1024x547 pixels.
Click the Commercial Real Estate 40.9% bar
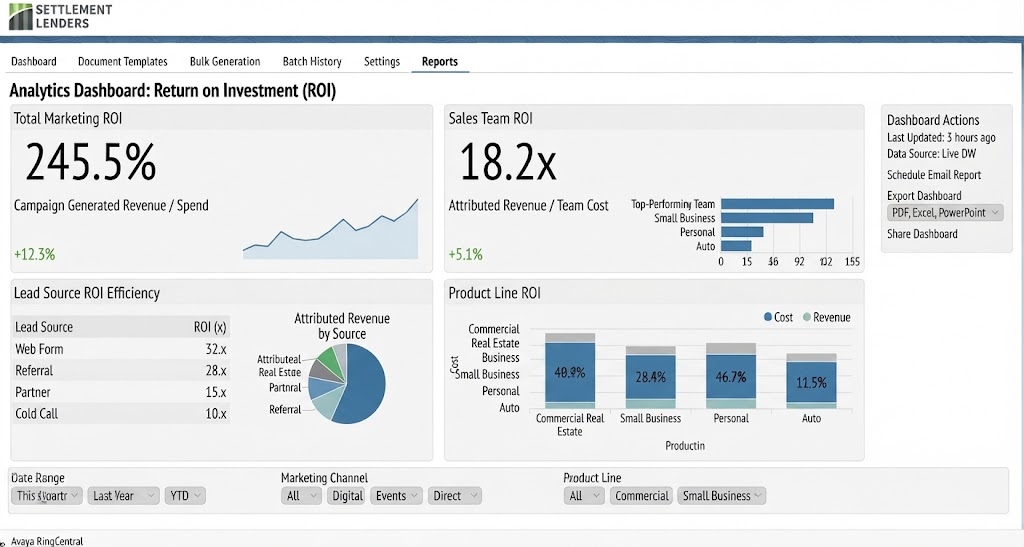point(569,372)
